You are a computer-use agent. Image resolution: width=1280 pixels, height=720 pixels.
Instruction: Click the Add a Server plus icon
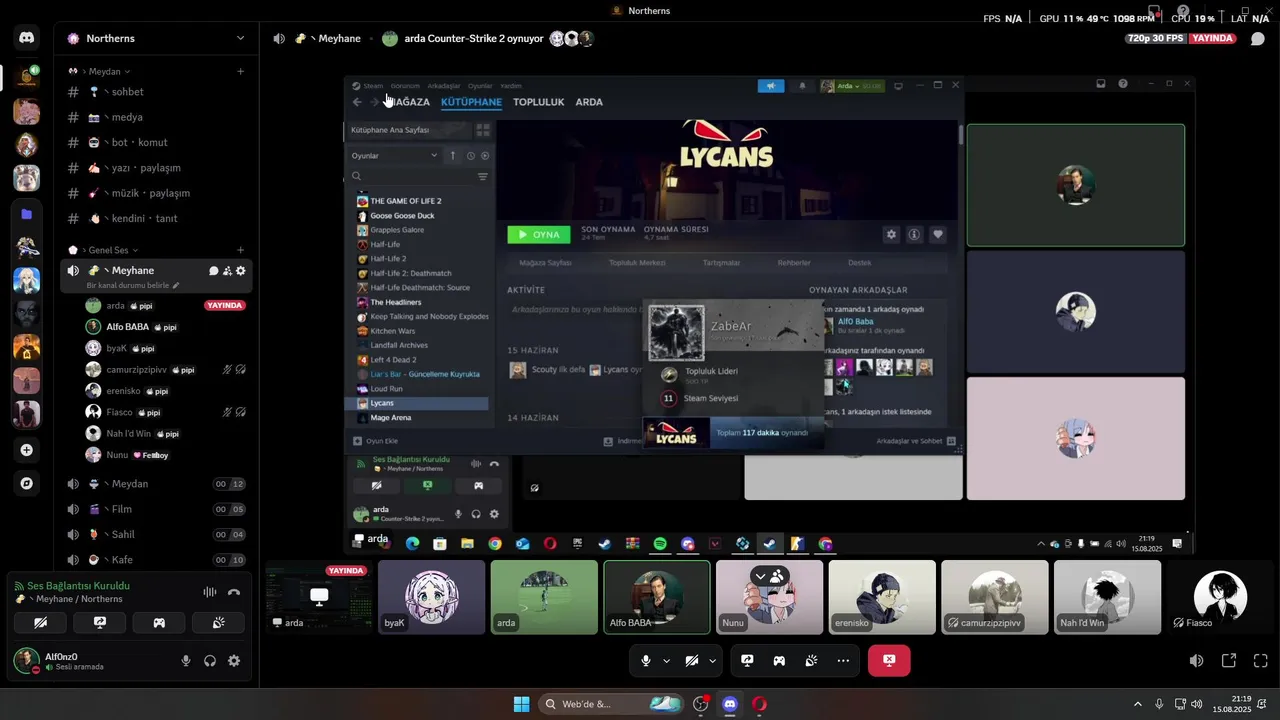27,450
